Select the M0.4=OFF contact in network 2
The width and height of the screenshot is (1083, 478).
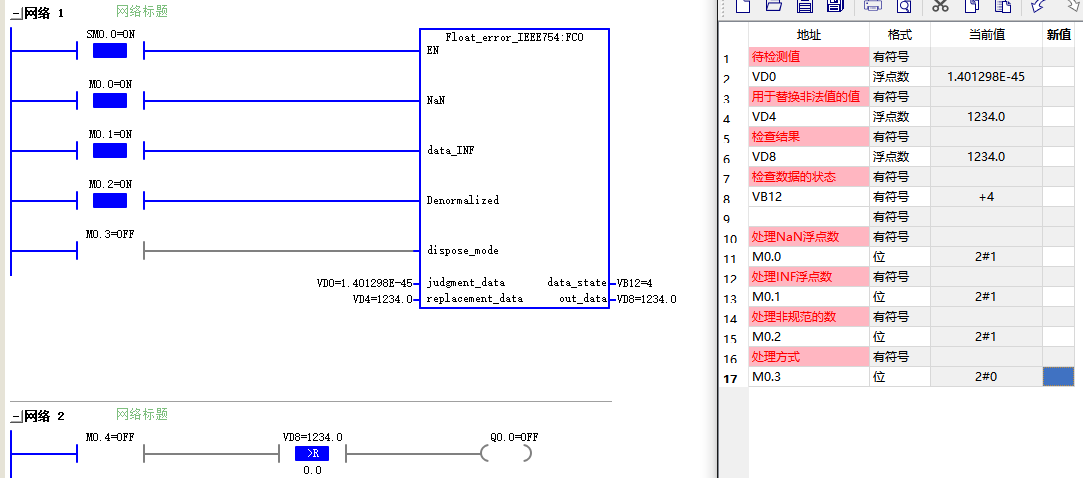(x=110, y=453)
